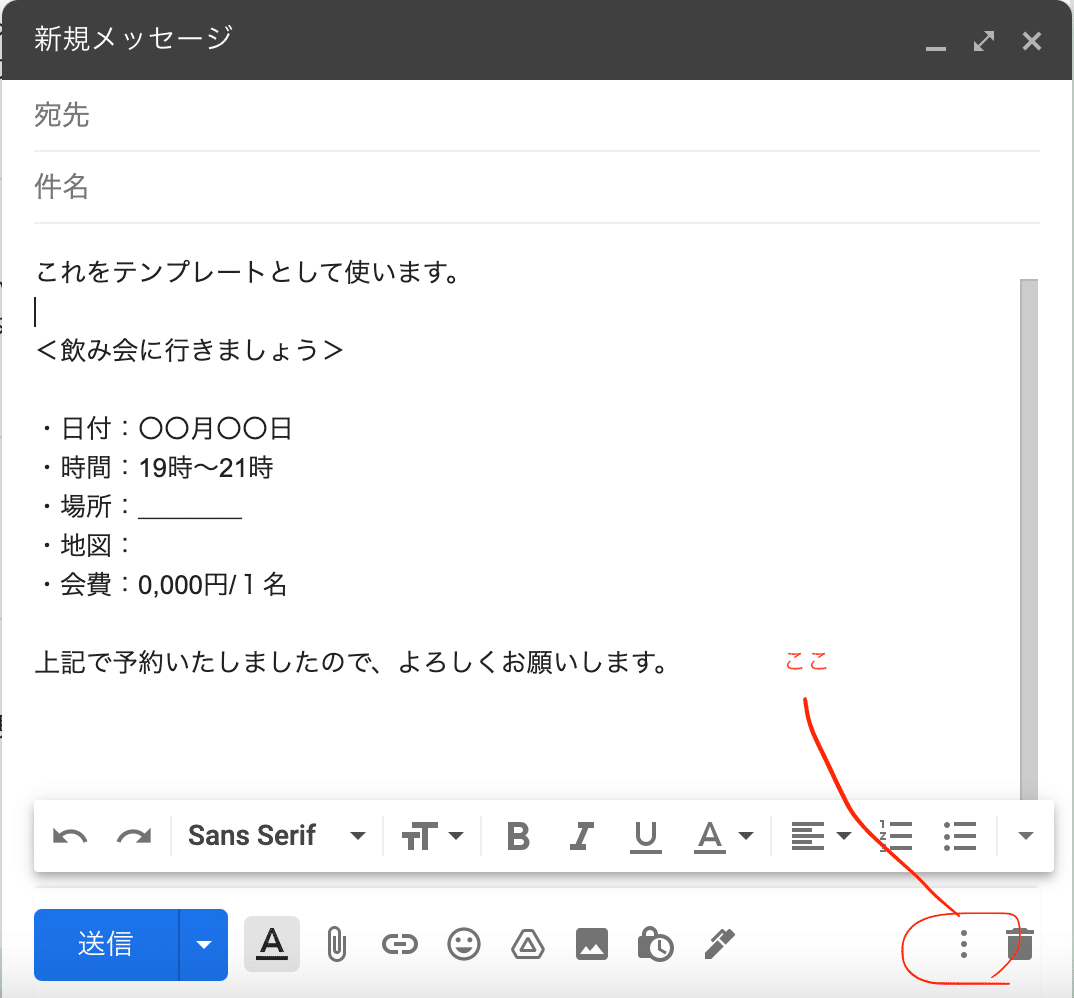
Task: Close the 新規メッセージ compose window
Action: 1032,41
